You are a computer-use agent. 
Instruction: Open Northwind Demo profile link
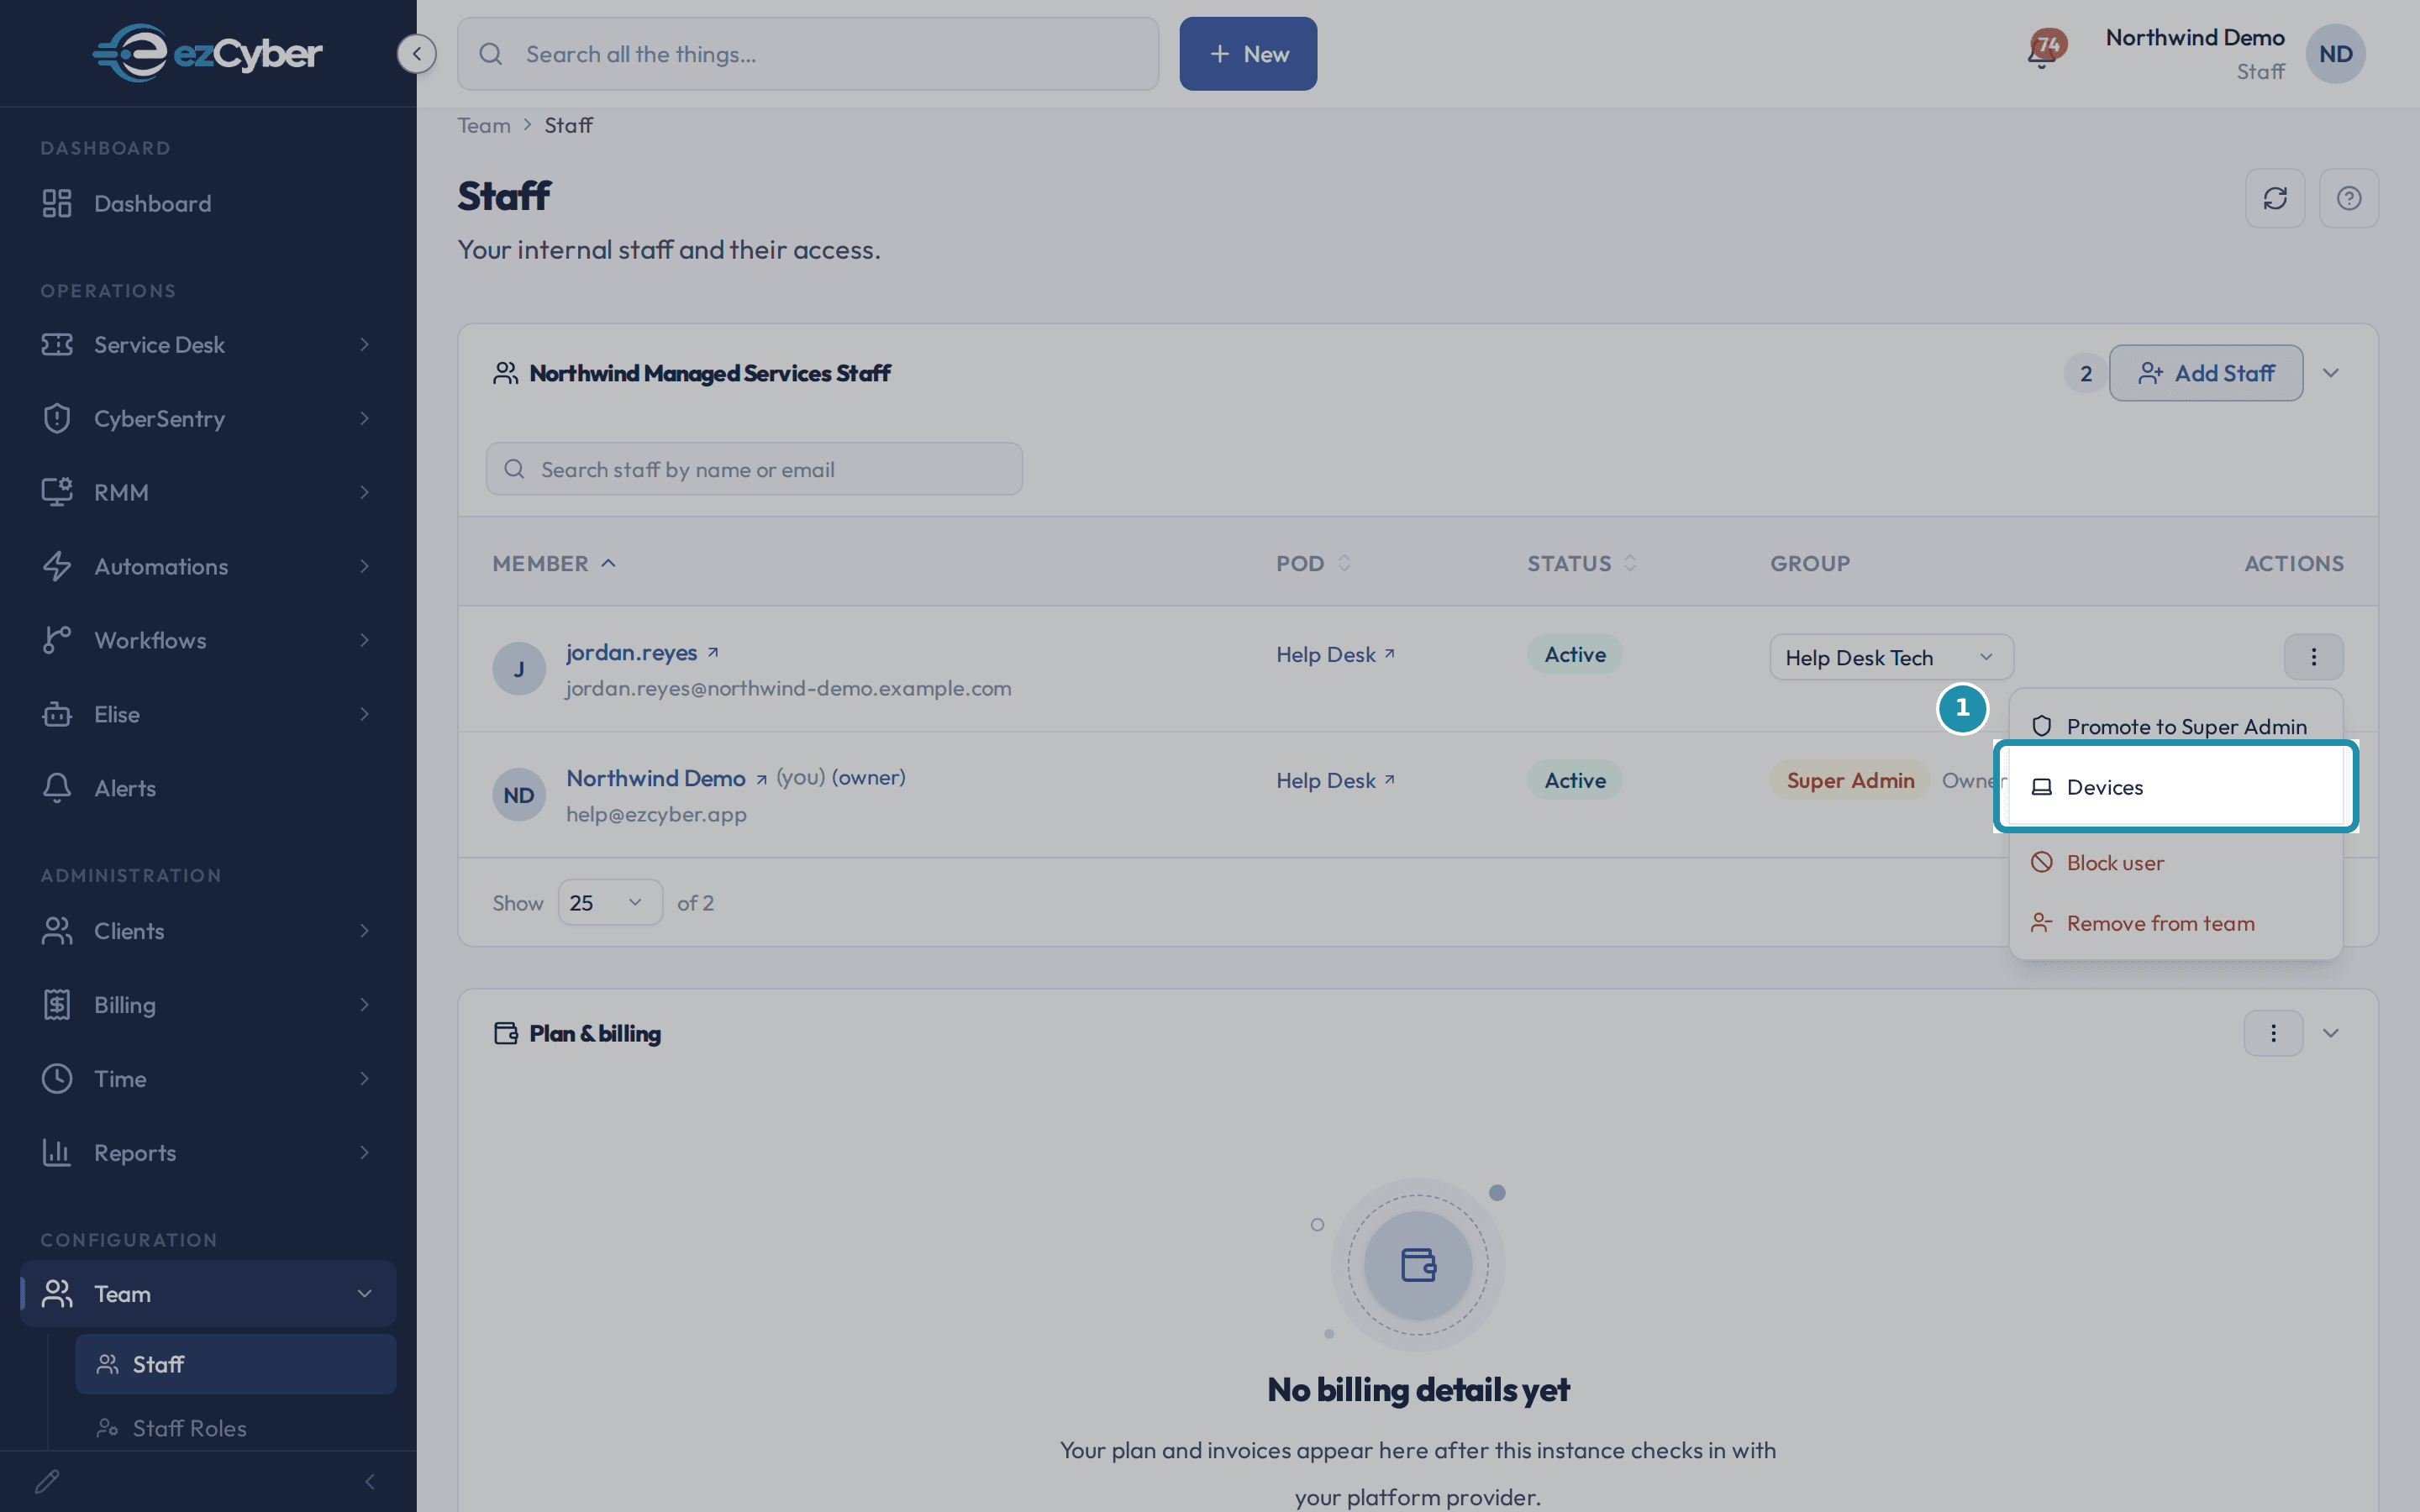tap(667, 778)
